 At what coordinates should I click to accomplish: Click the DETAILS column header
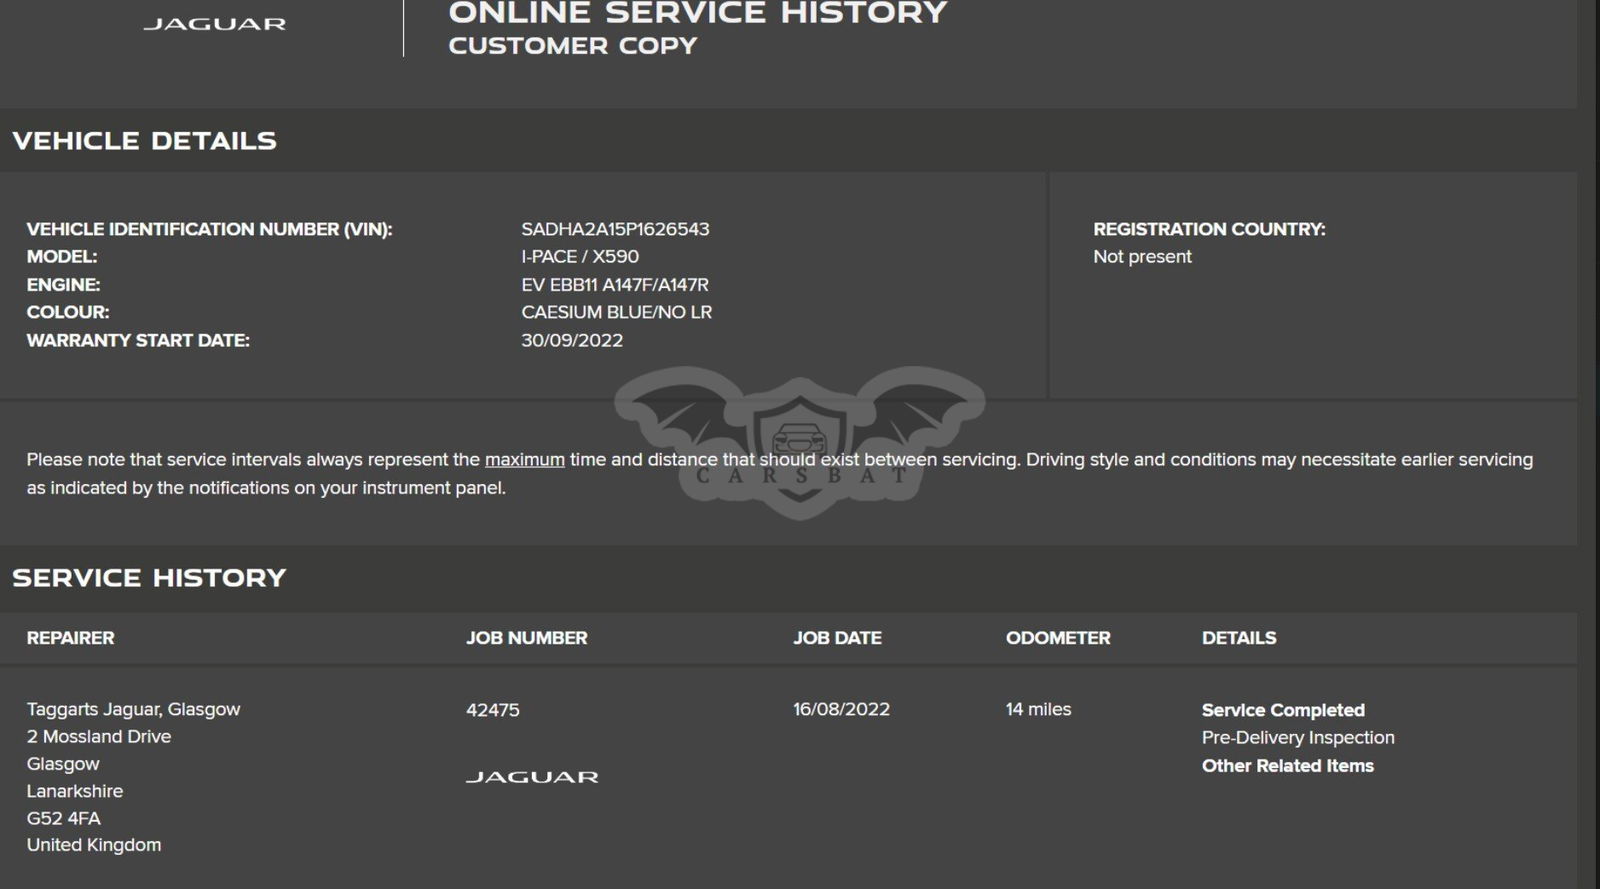(x=1238, y=638)
